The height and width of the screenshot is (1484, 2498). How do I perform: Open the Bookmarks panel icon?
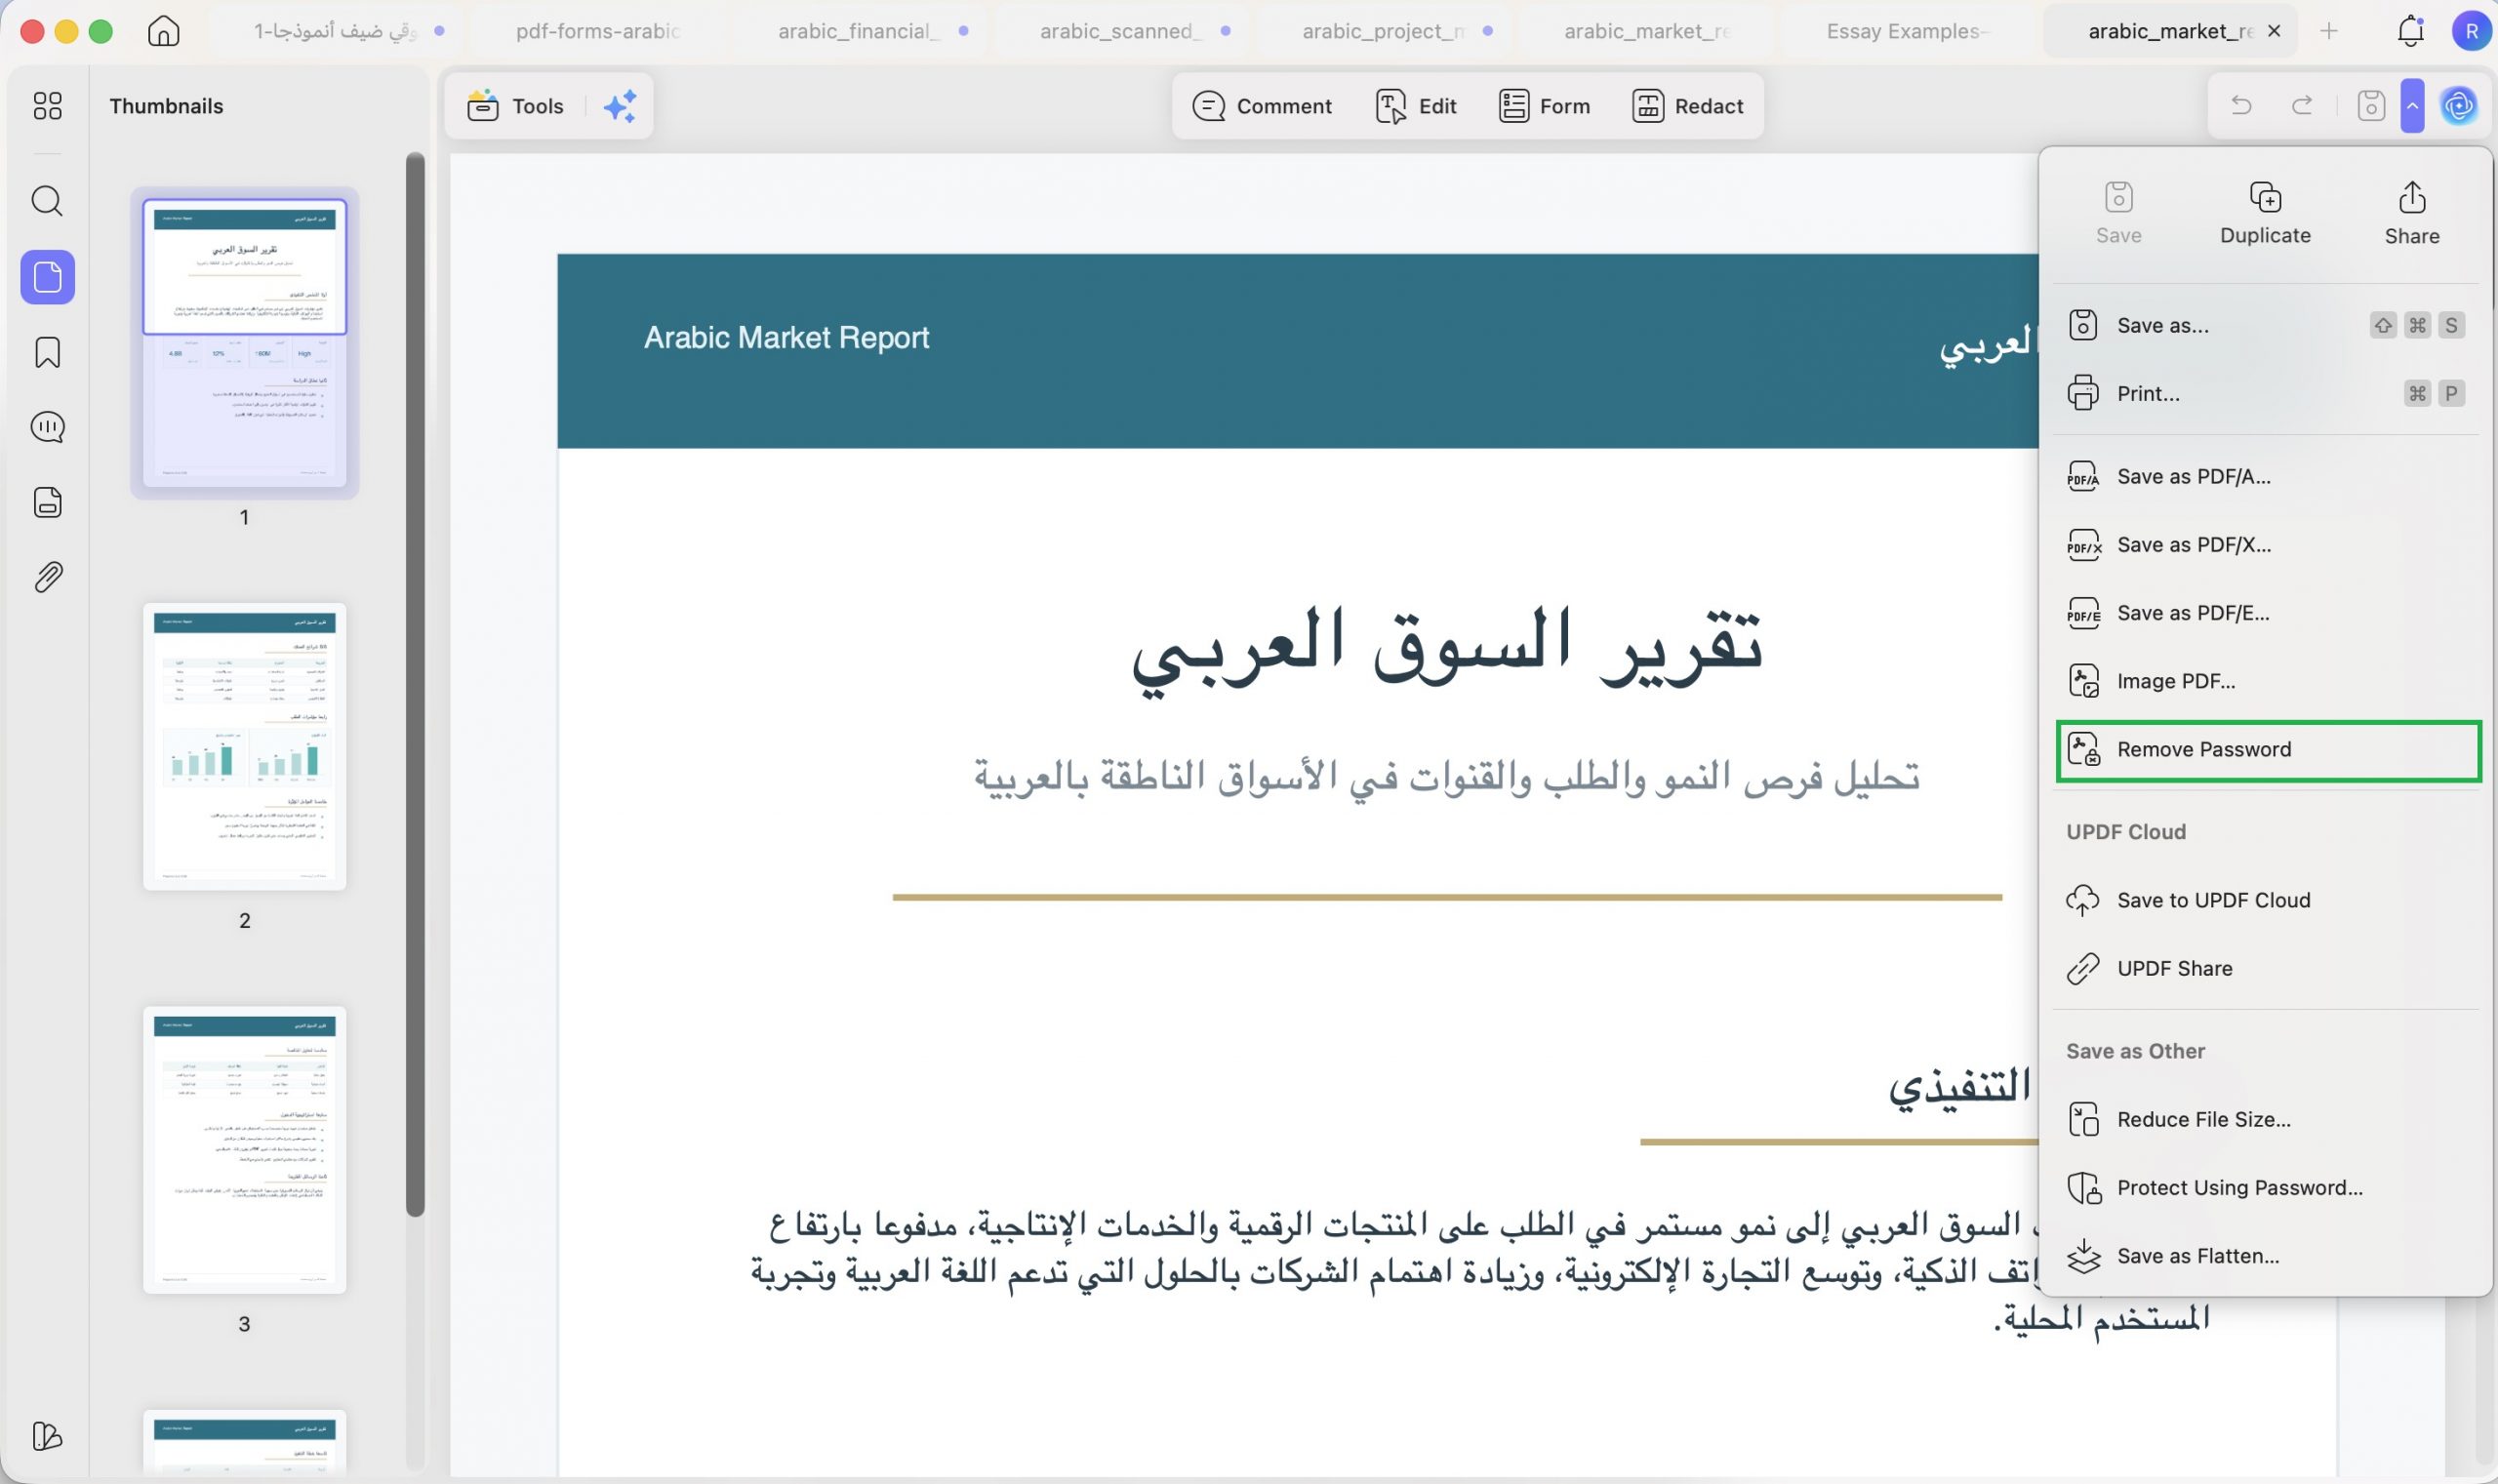(47, 352)
